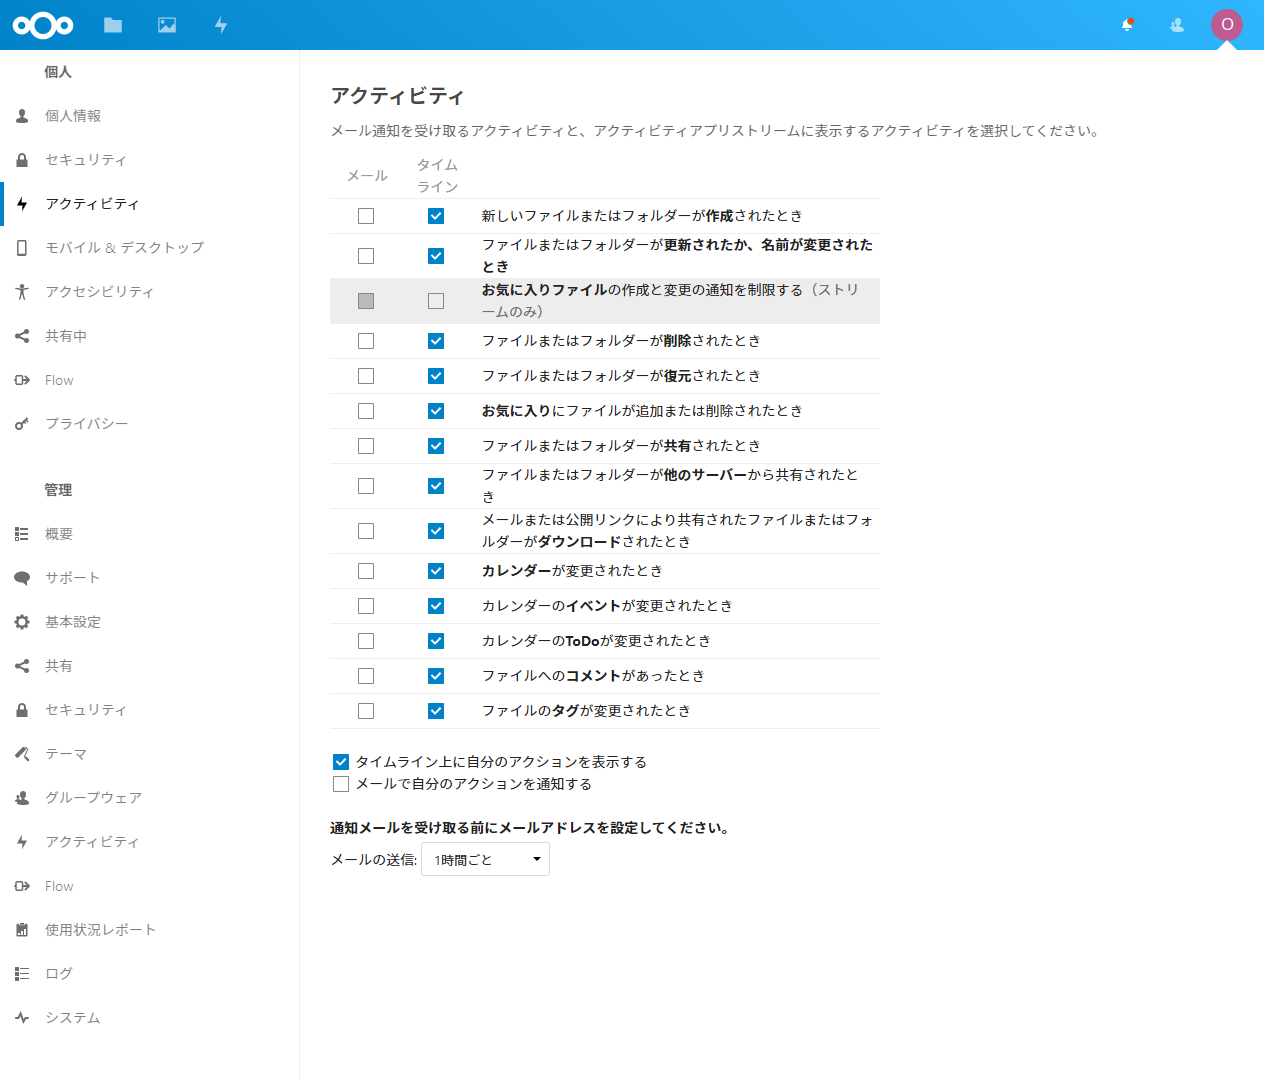Click the 個人情報 person icon
This screenshot has height=1079, width=1264.
22,116
